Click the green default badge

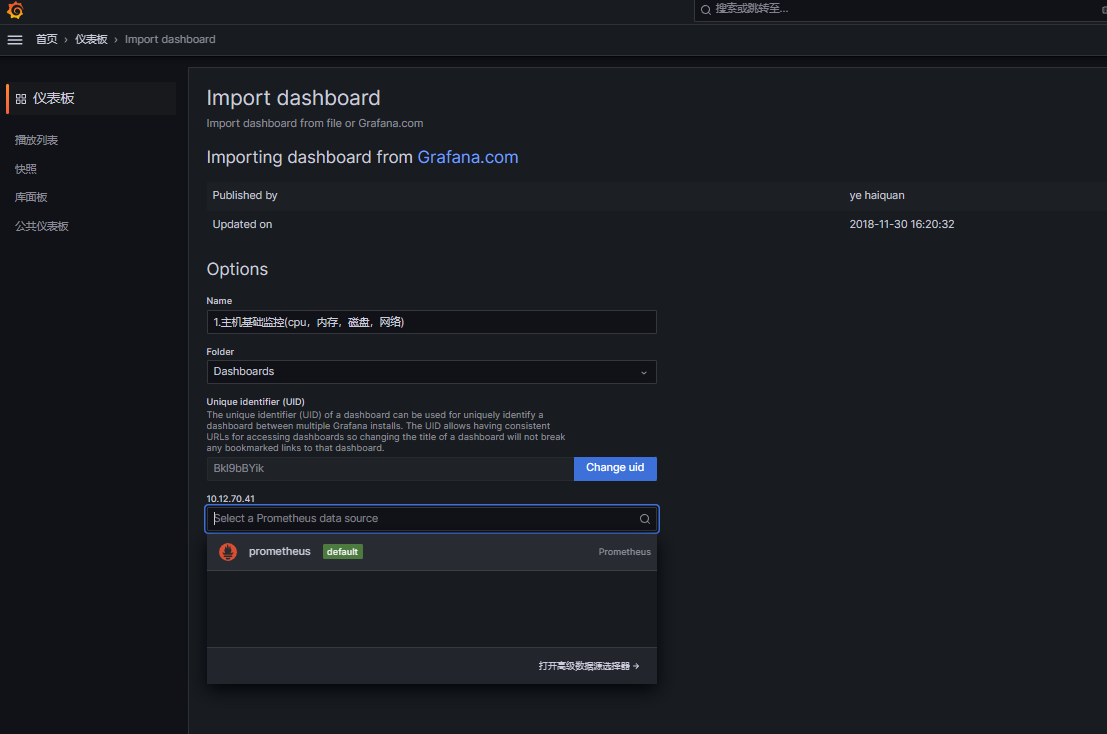click(x=342, y=552)
